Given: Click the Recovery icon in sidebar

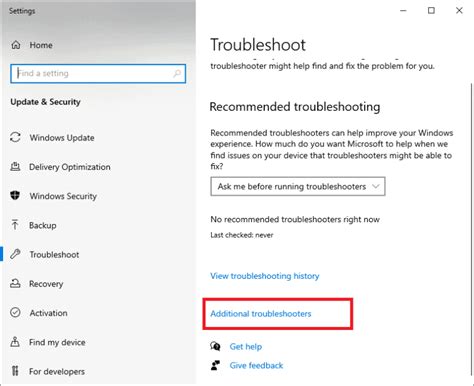Looking at the screenshot, I should click(15, 283).
